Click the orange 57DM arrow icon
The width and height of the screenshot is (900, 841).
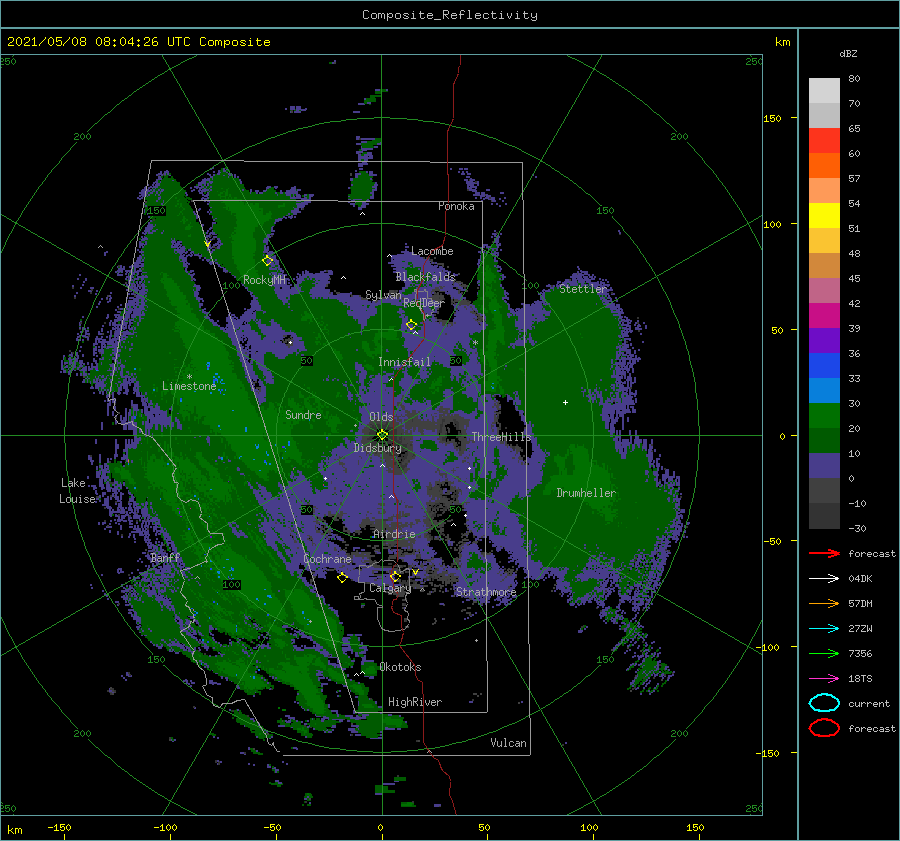point(824,603)
